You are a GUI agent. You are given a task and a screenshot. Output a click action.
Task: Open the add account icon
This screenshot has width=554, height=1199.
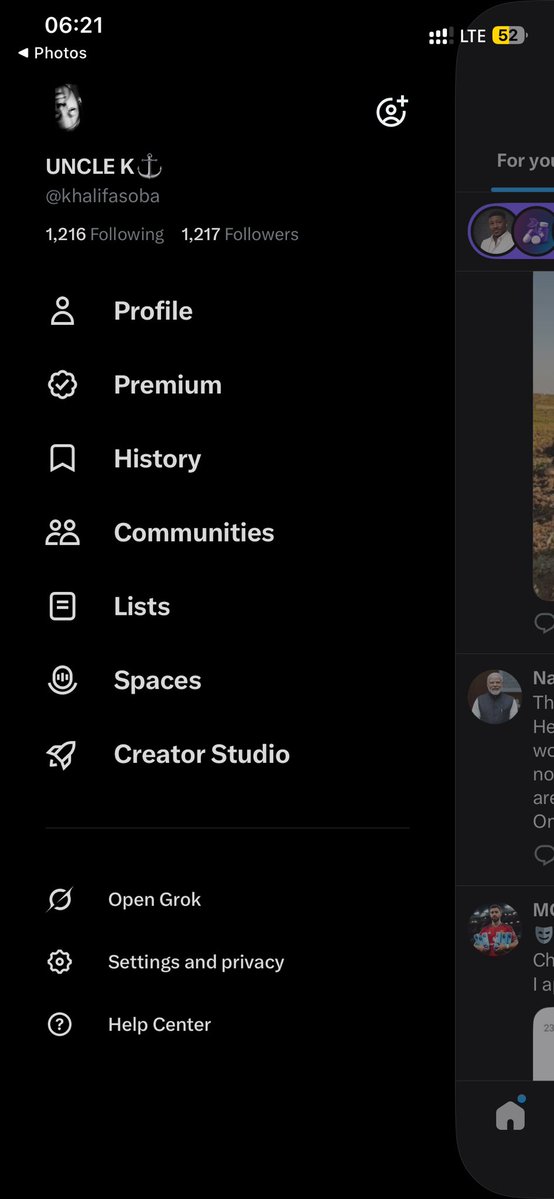(x=392, y=112)
